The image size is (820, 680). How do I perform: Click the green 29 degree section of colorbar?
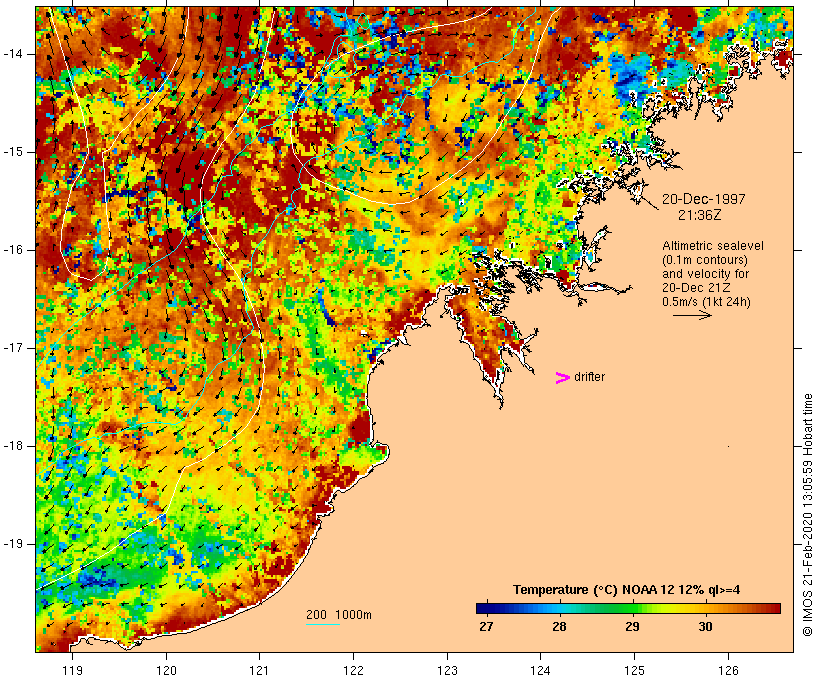[633, 608]
